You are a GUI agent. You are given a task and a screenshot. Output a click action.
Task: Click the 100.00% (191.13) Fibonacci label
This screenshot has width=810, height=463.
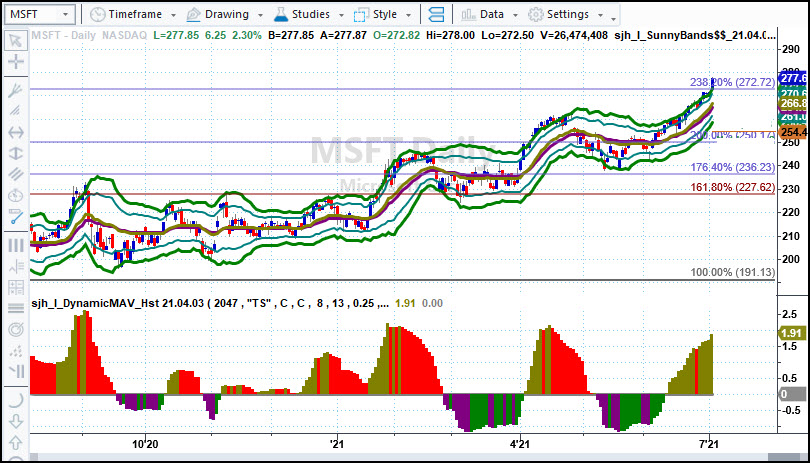click(x=733, y=272)
